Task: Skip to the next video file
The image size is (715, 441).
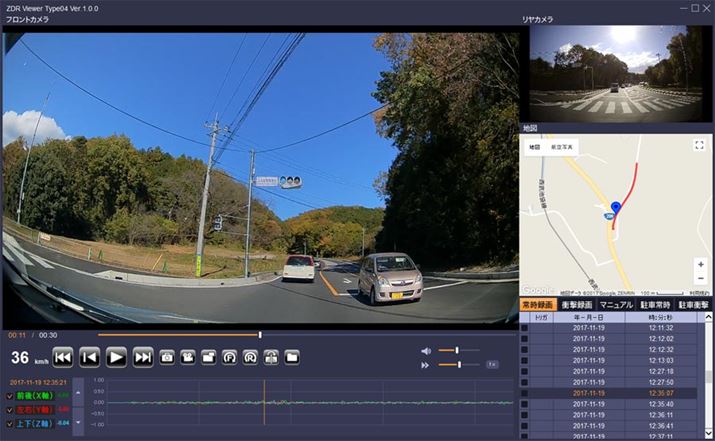Action: click(143, 356)
